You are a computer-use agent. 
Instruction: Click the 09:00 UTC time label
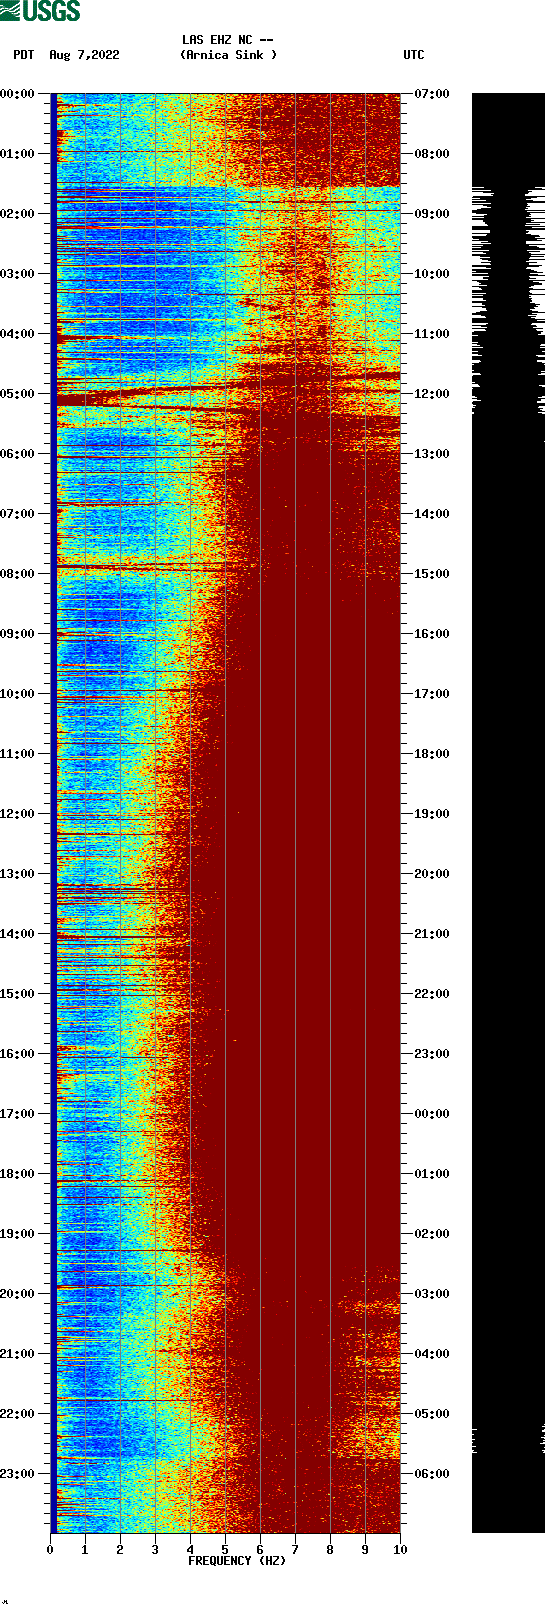[x=432, y=214]
